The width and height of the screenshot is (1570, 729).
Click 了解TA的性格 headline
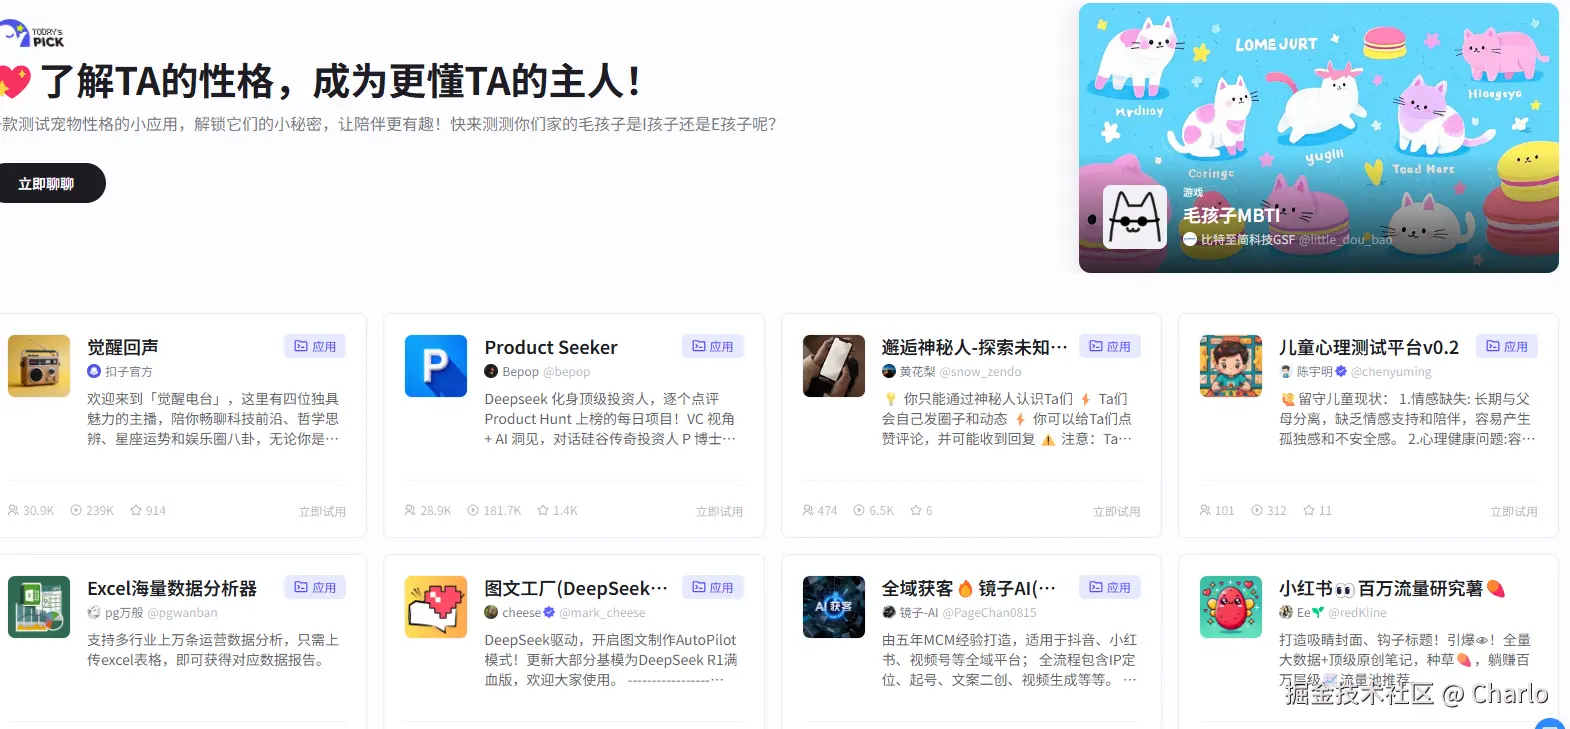(x=340, y=82)
